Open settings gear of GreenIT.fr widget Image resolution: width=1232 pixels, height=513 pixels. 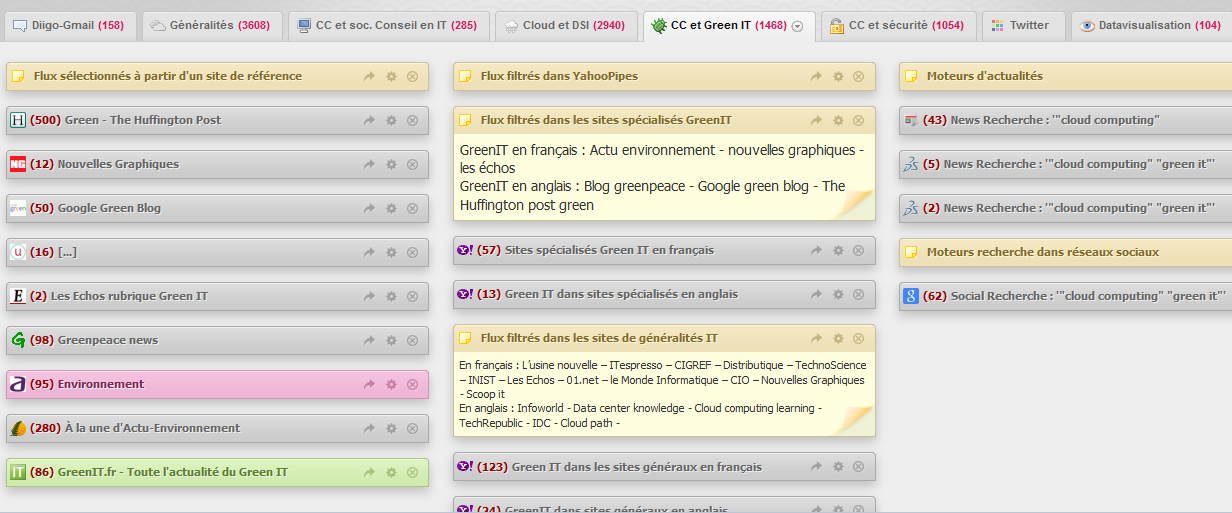click(x=391, y=472)
